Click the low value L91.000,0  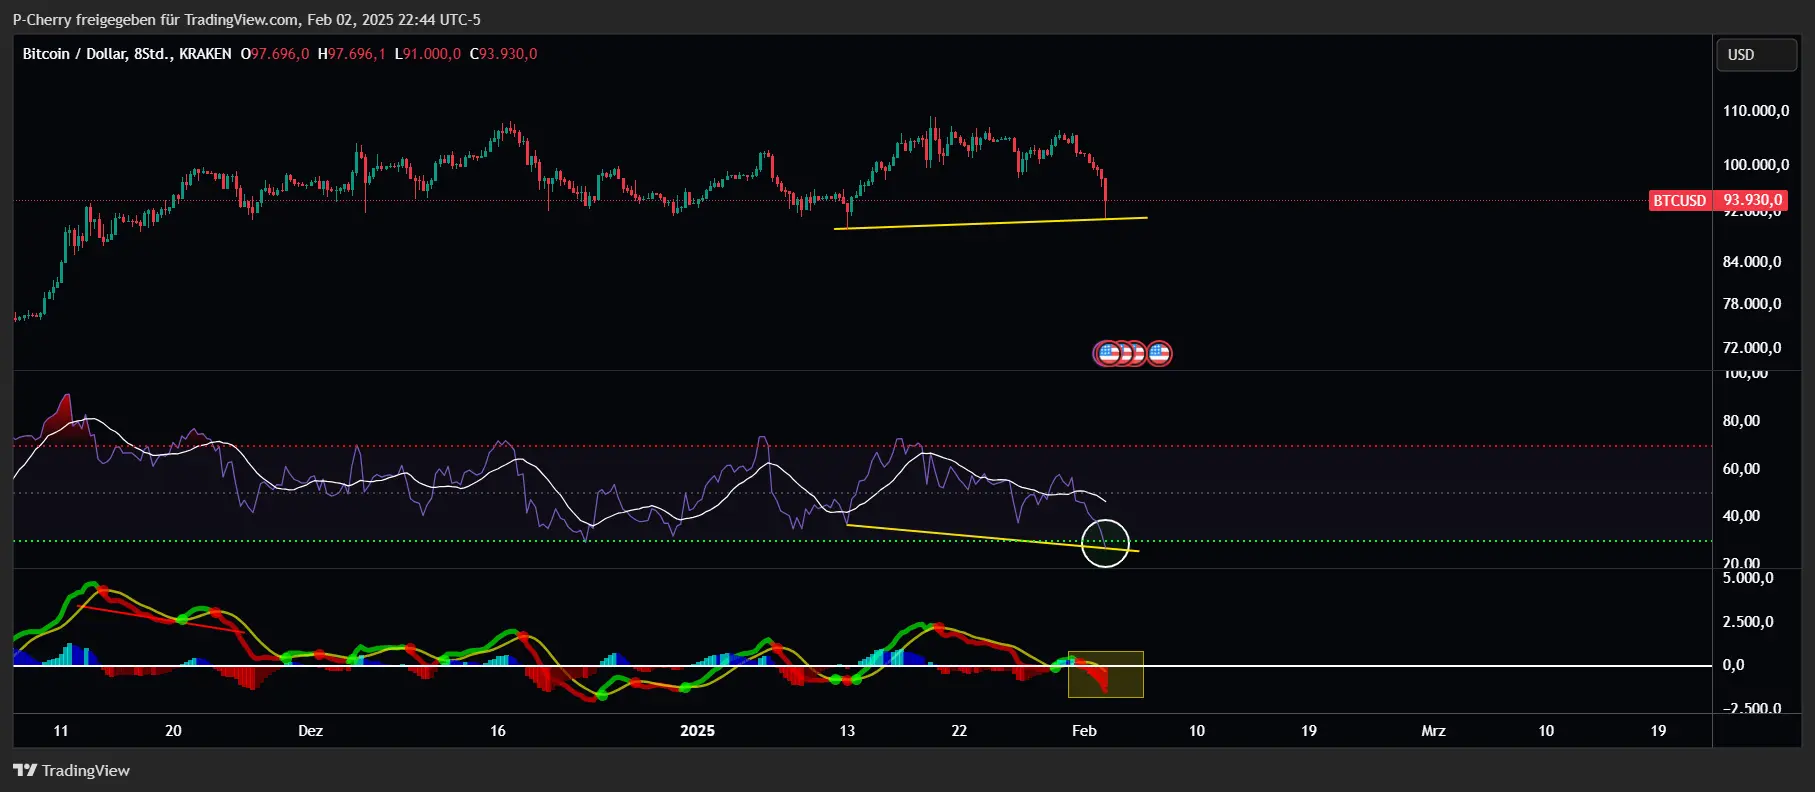pyautogui.click(x=428, y=54)
